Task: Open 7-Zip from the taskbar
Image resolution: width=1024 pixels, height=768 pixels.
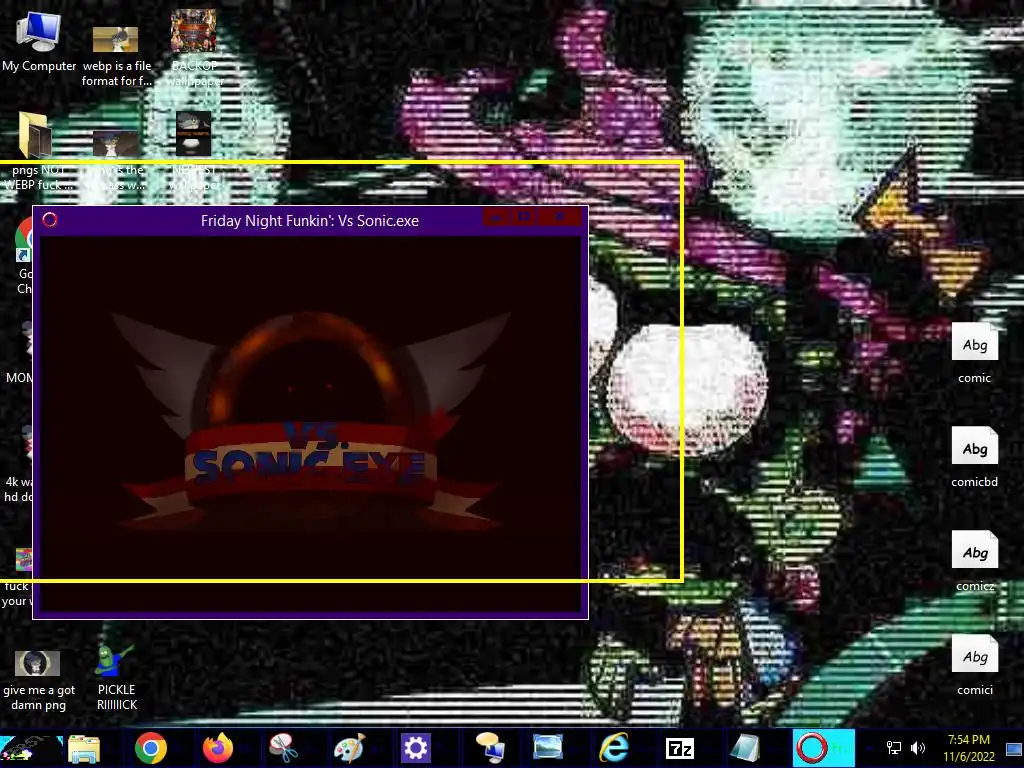Action: click(679, 748)
